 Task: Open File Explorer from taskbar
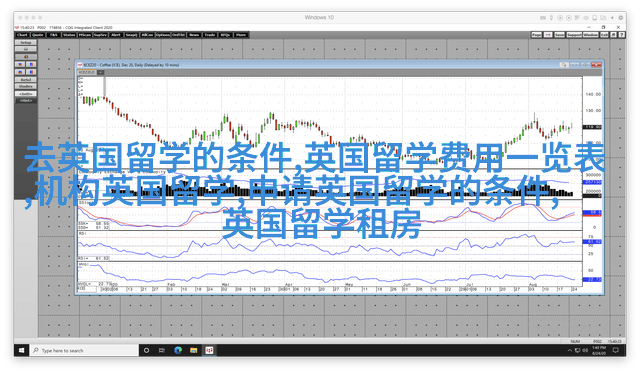click(193, 350)
